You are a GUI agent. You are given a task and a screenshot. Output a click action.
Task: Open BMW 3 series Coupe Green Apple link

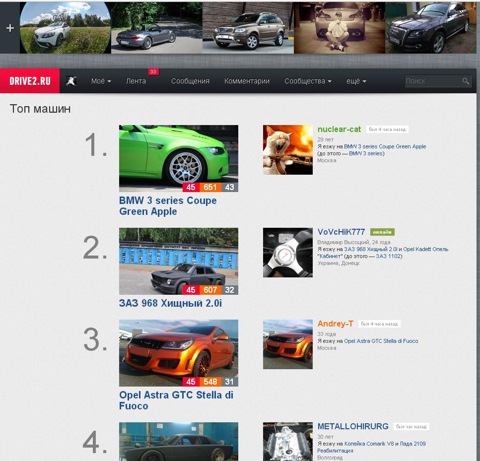[168, 206]
